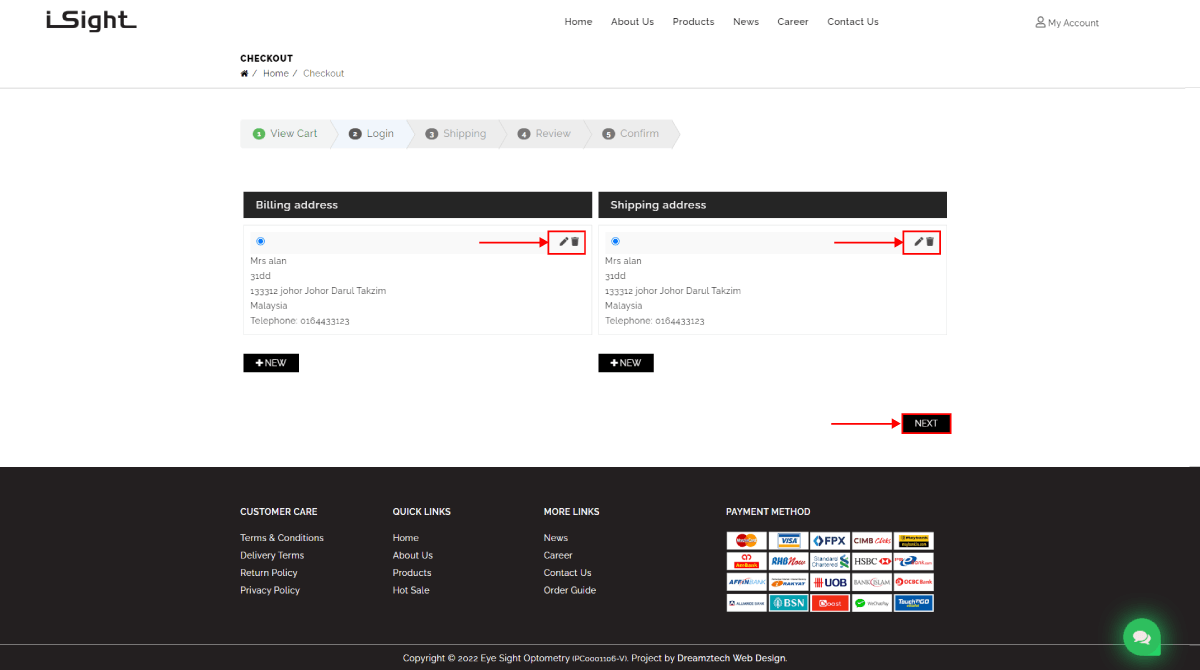Open footer Career link
Image resolution: width=1200 pixels, height=670 pixels.
tap(558, 556)
